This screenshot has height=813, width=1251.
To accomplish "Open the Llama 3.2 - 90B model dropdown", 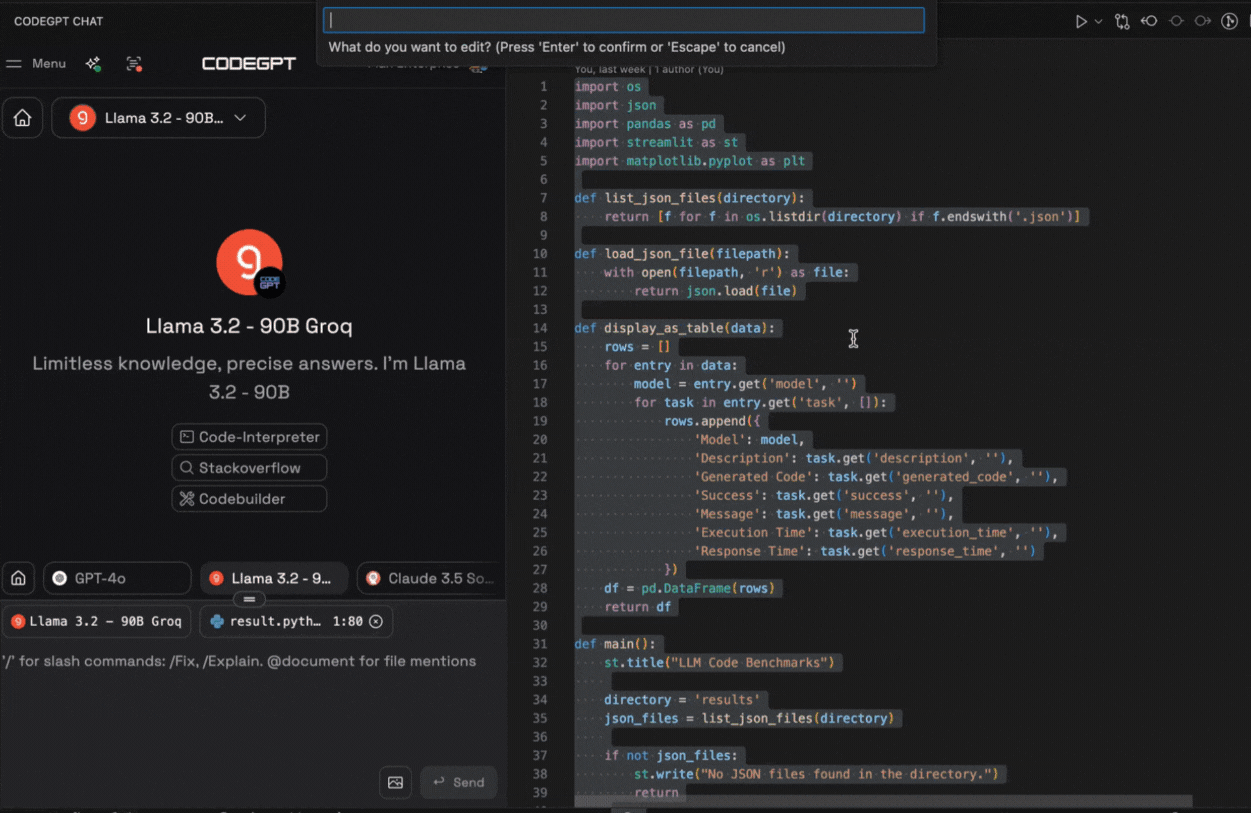I will pyautogui.click(x=158, y=118).
